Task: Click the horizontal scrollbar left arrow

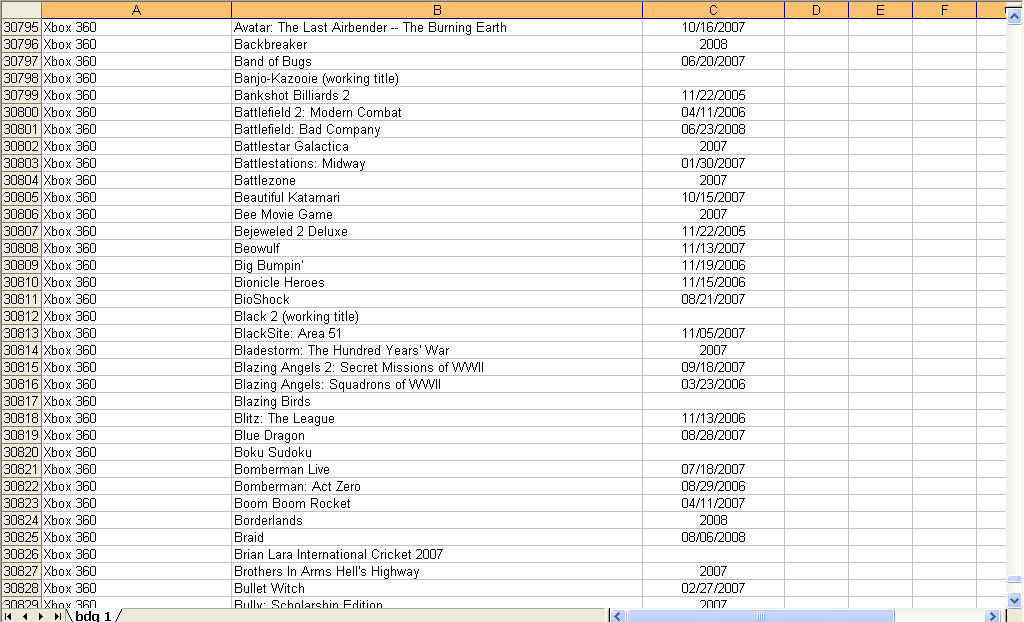Action: tap(618, 615)
